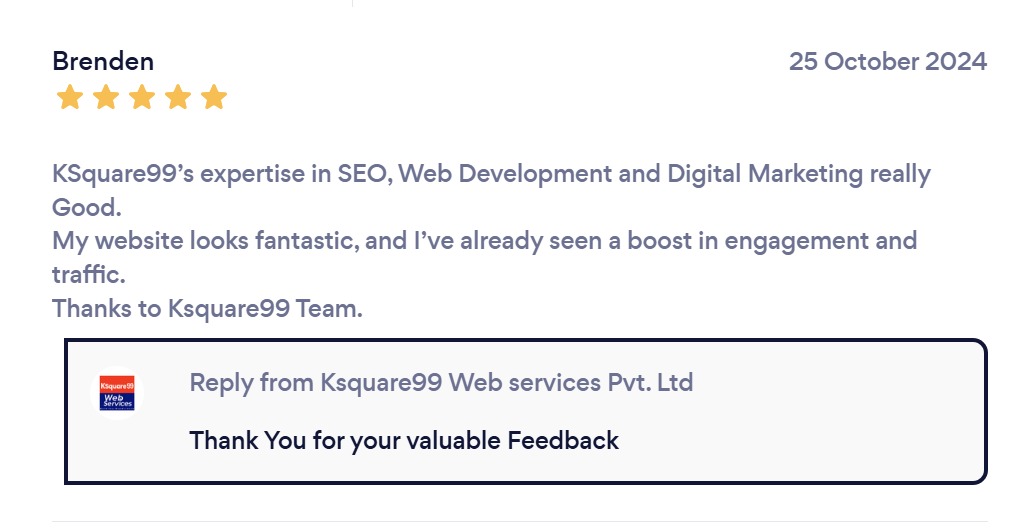Click the word "SEO" in the review
The height and width of the screenshot is (531, 1027).
(x=366, y=174)
